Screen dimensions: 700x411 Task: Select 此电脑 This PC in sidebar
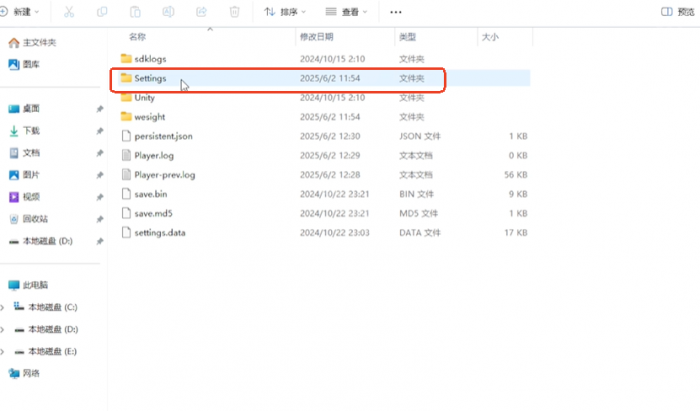(28, 285)
